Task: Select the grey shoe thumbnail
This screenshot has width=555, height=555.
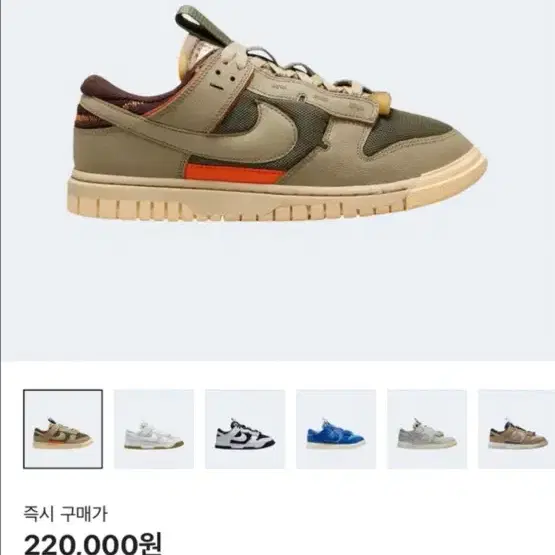Action: [x=427, y=429]
